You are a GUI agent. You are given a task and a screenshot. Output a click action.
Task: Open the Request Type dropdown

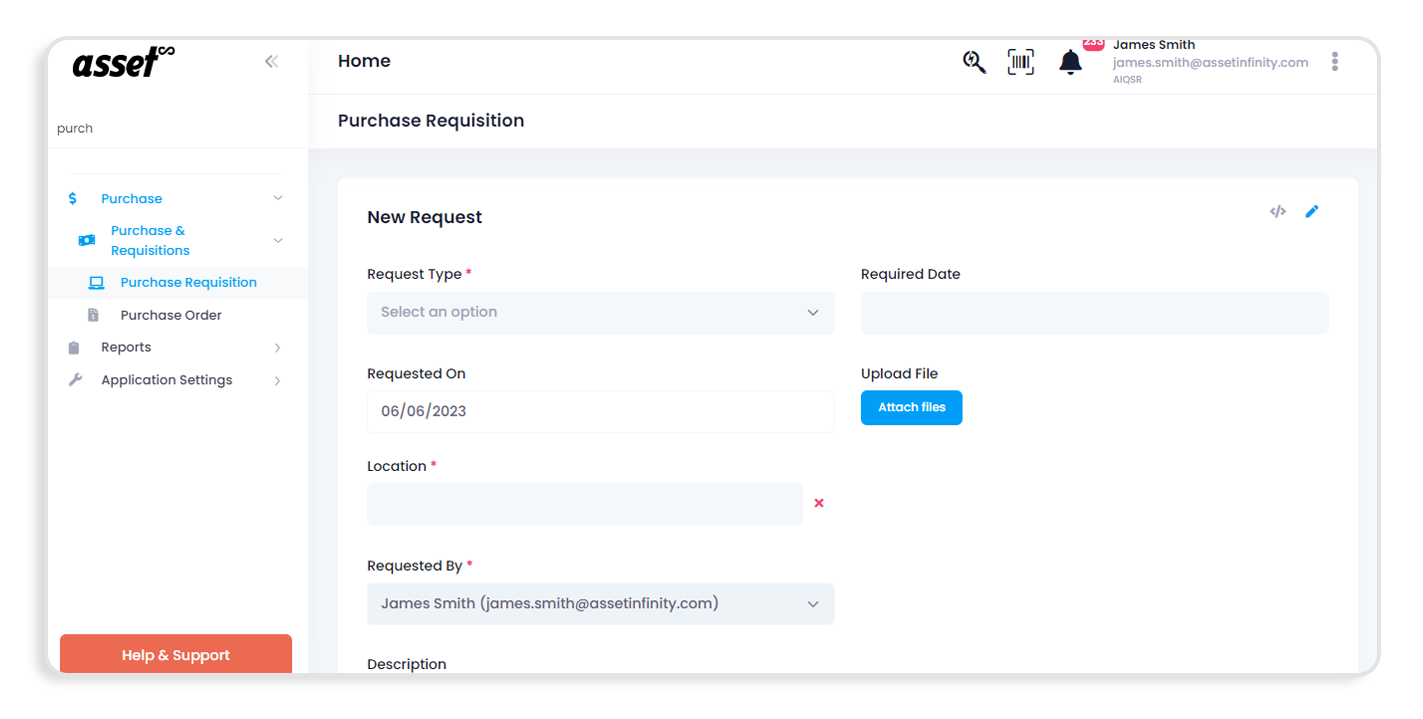click(x=600, y=312)
